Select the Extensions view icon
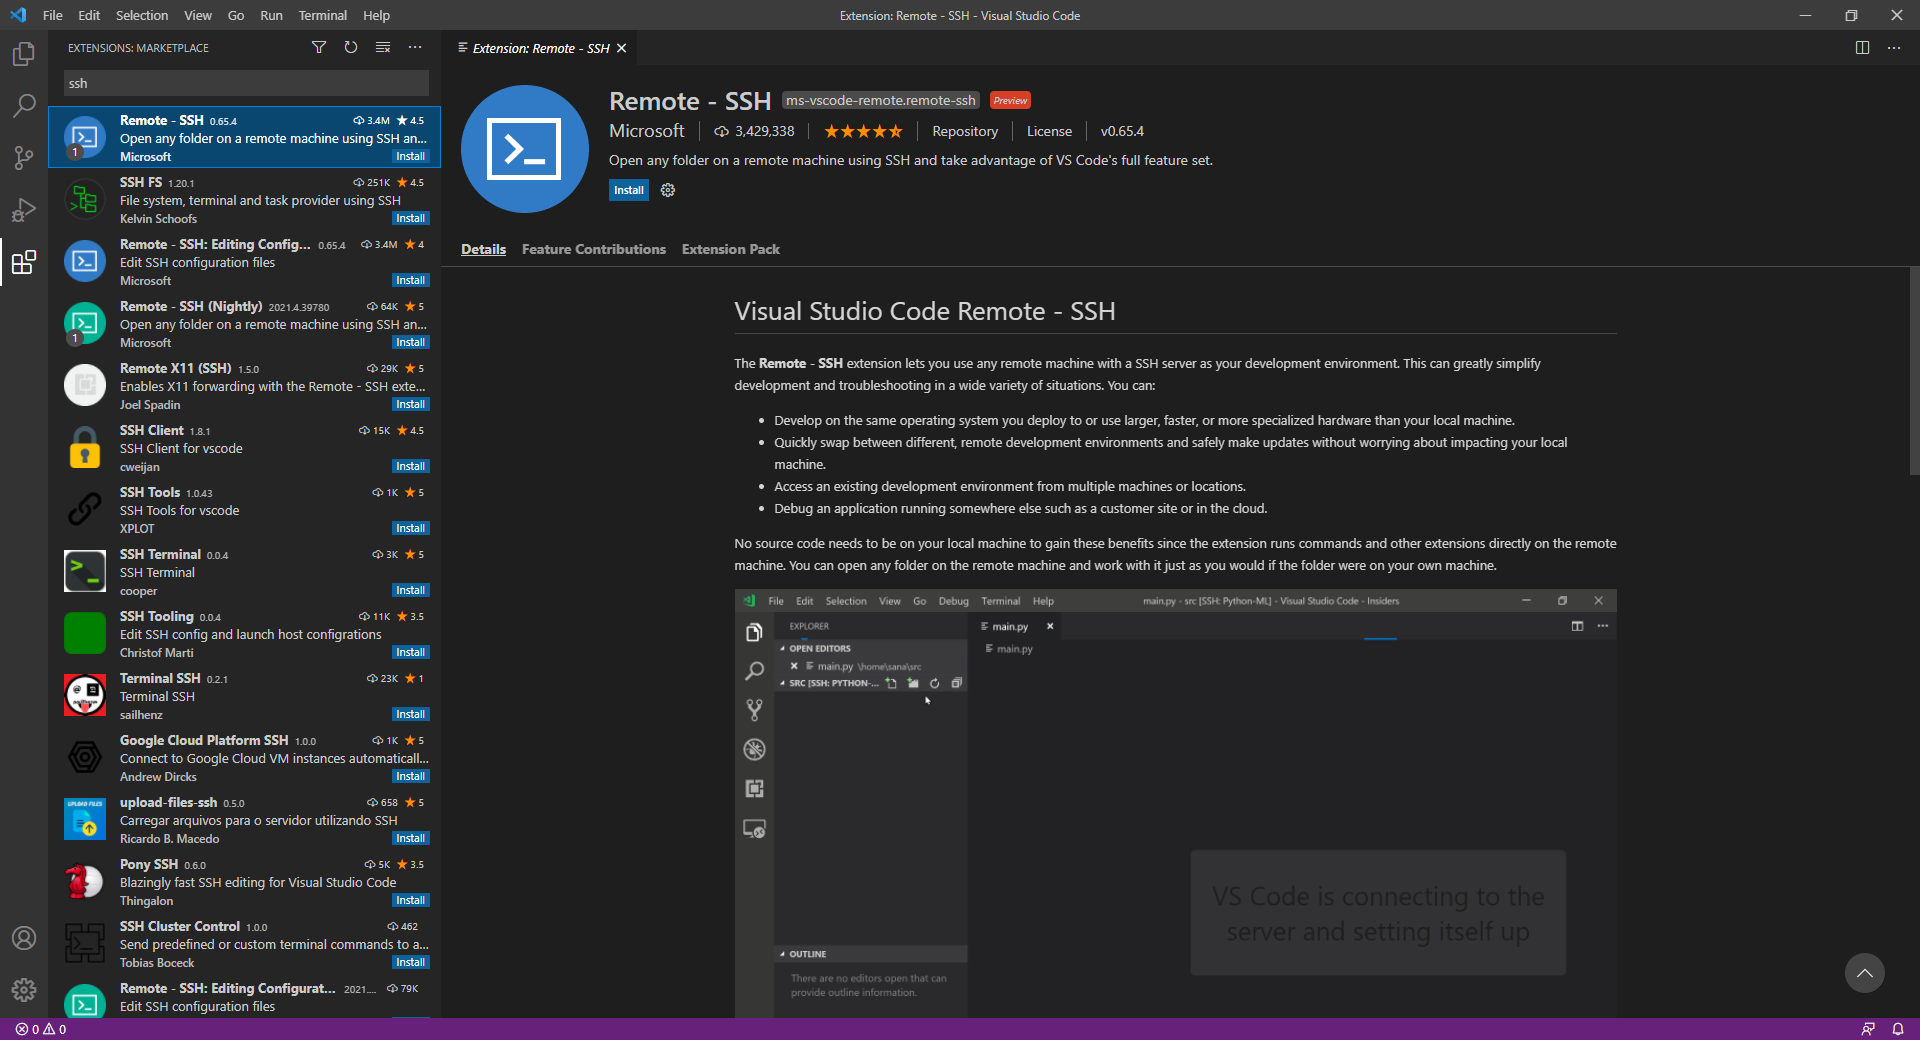 [x=24, y=262]
